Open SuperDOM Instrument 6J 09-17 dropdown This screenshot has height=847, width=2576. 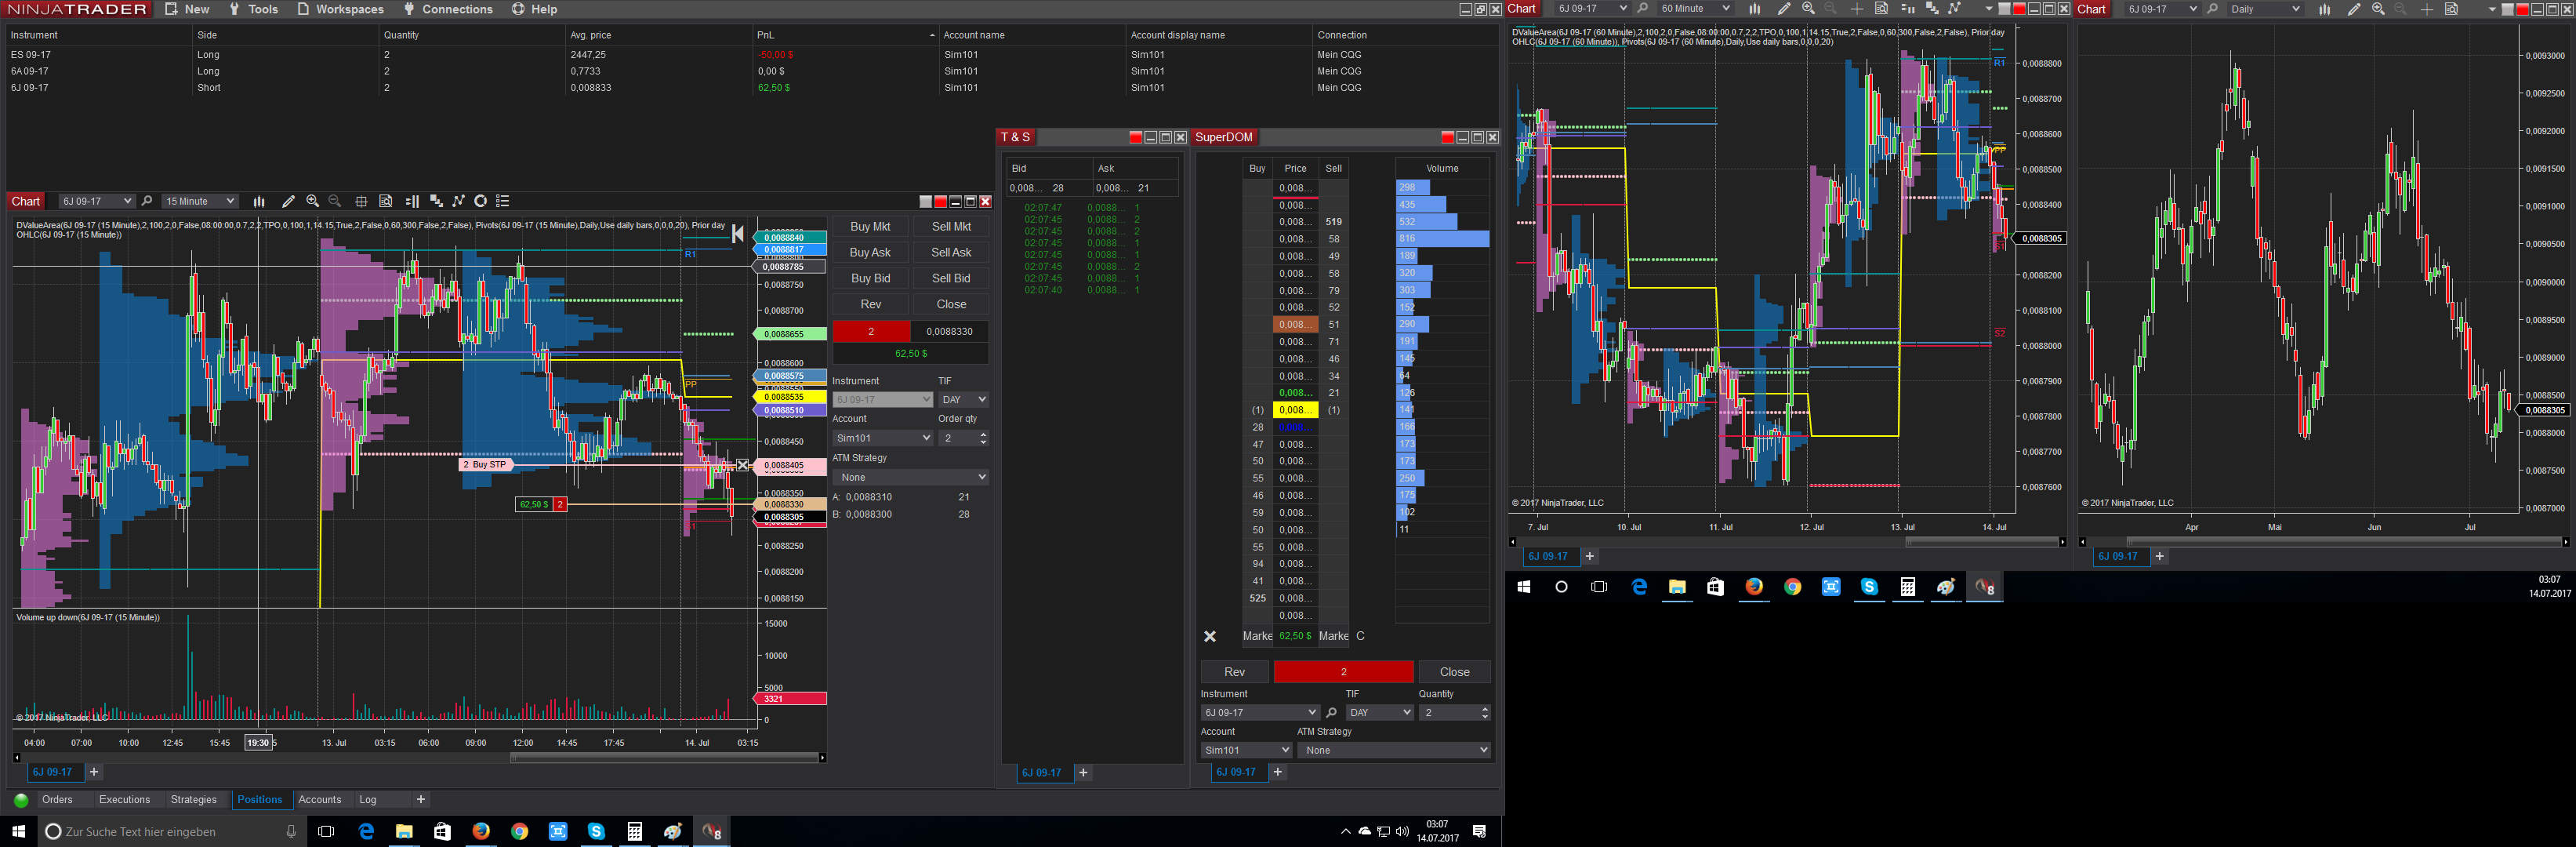pos(1260,713)
